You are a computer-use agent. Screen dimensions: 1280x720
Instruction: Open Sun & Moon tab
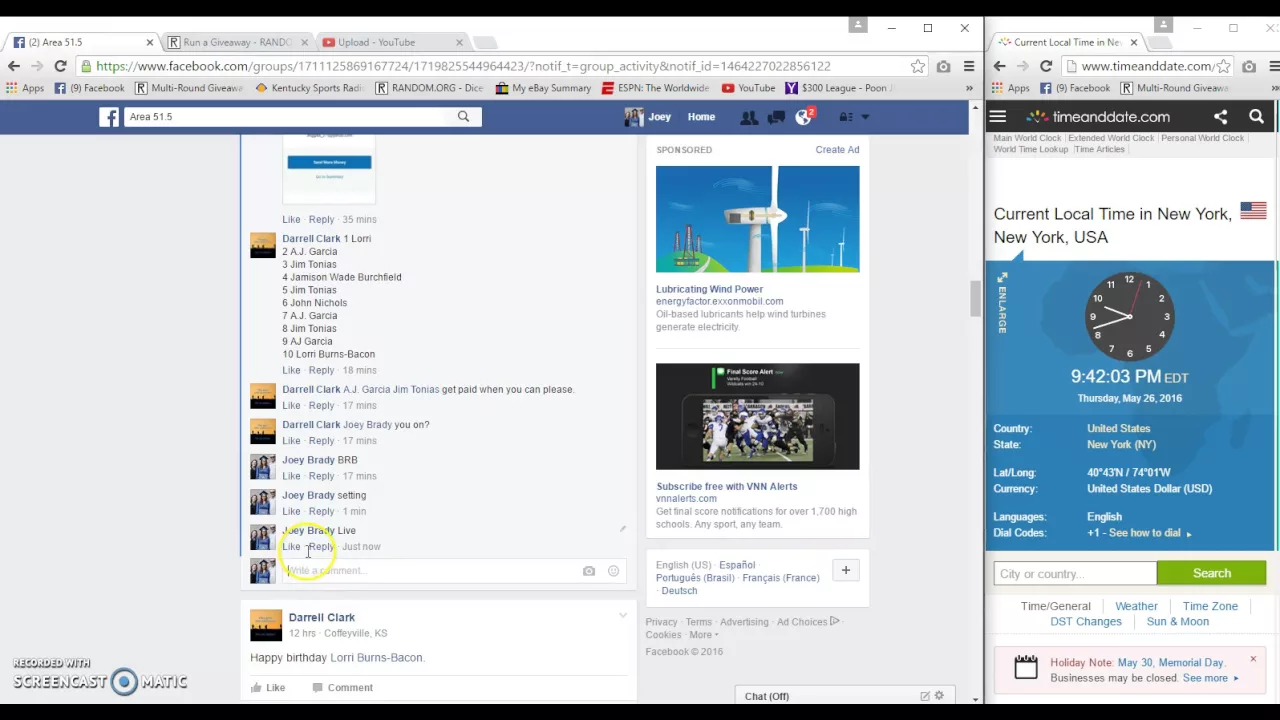tap(1178, 622)
